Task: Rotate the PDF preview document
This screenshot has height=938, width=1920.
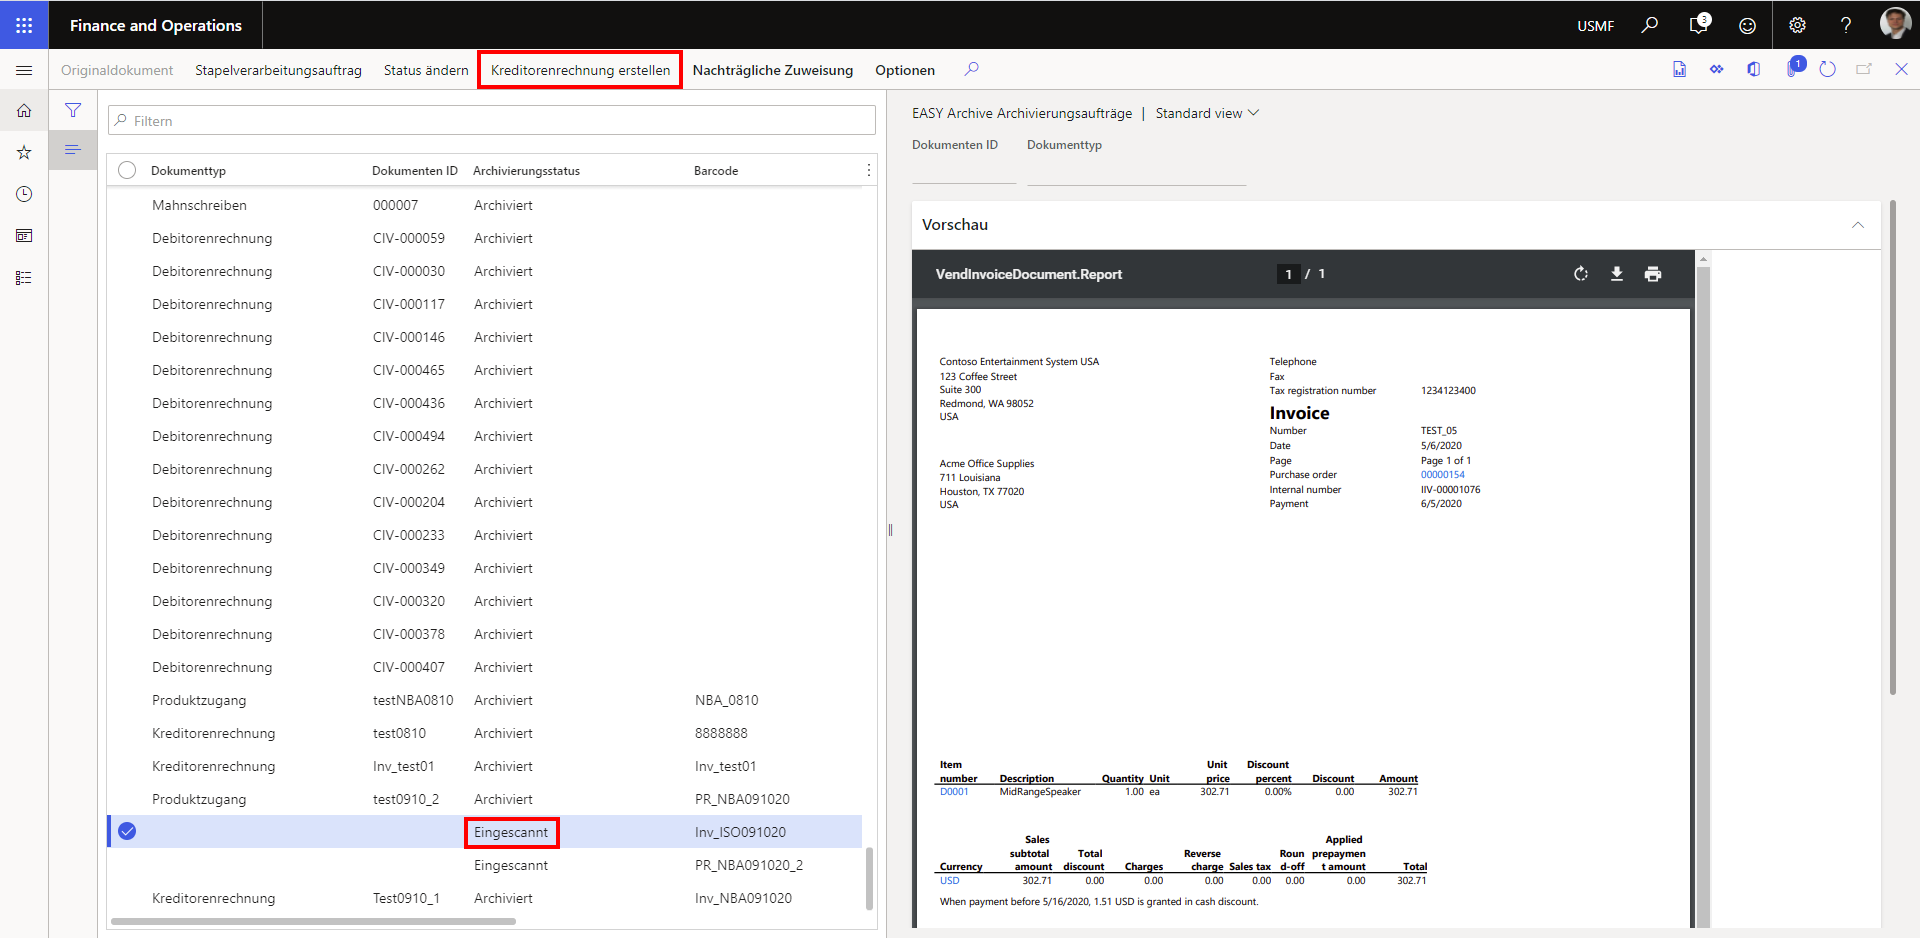Action: coord(1581,274)
